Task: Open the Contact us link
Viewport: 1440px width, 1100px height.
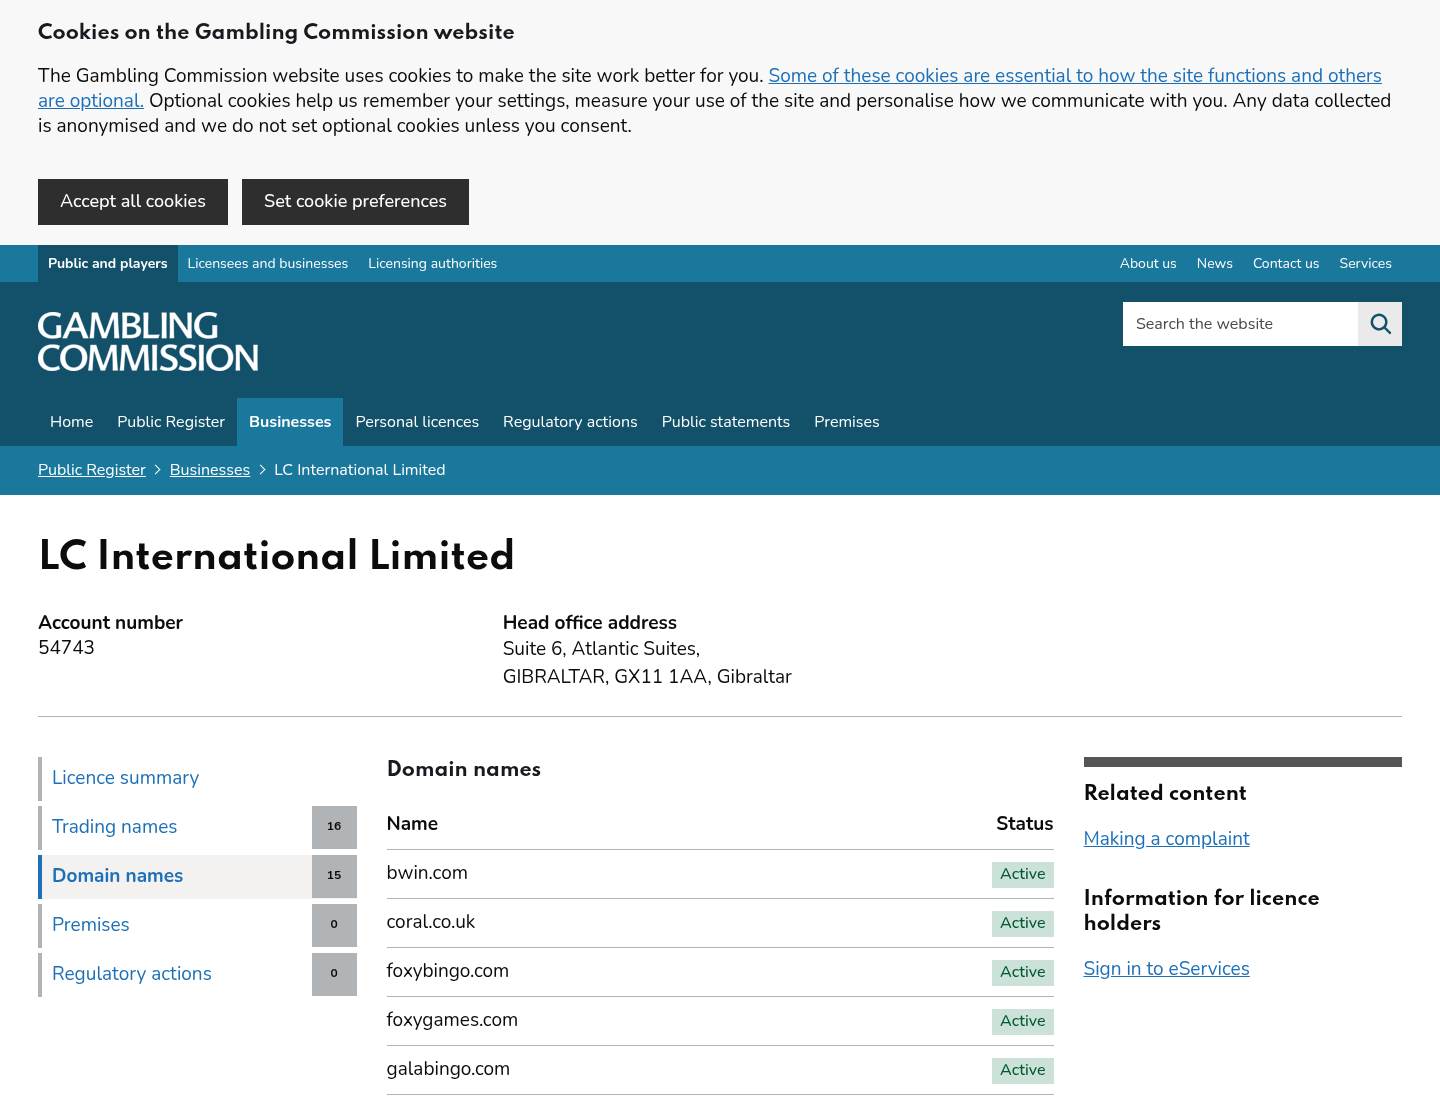Action: [x=1286, y=264]
